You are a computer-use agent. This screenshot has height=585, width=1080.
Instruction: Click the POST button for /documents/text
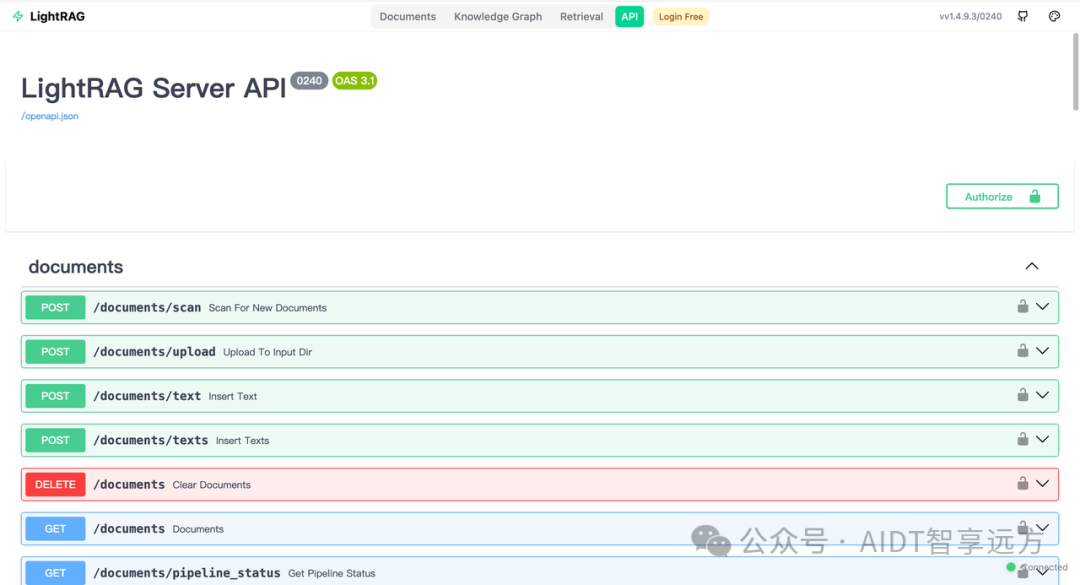[55, 396]
